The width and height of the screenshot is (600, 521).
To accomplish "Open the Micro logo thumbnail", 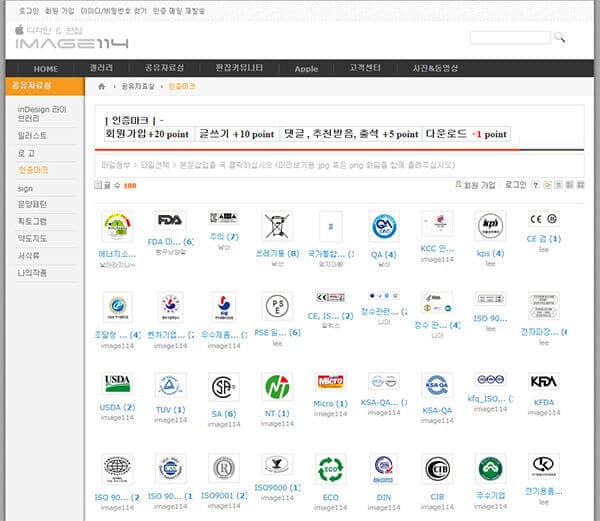I will point(330,381).
